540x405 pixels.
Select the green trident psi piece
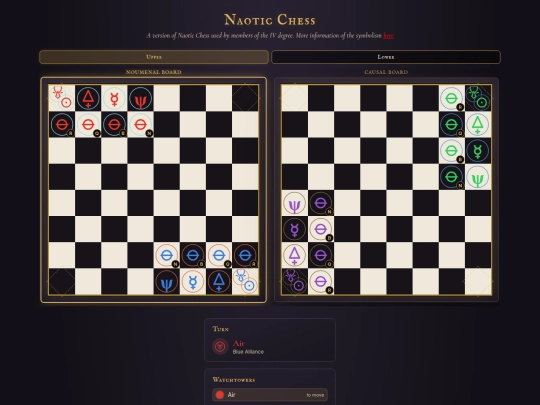[478, 177]
